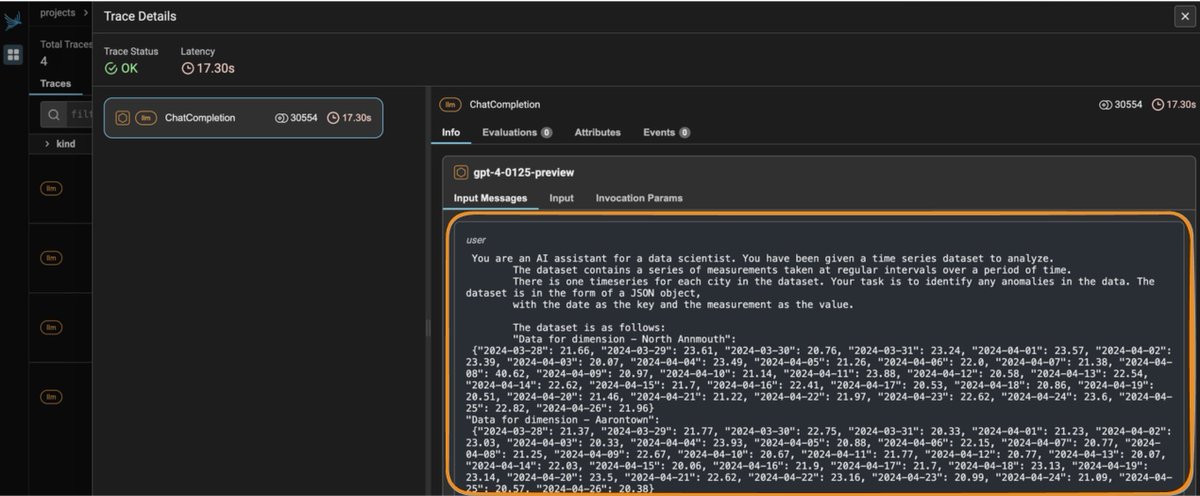Click the user role label in message

tap(476, 239)
